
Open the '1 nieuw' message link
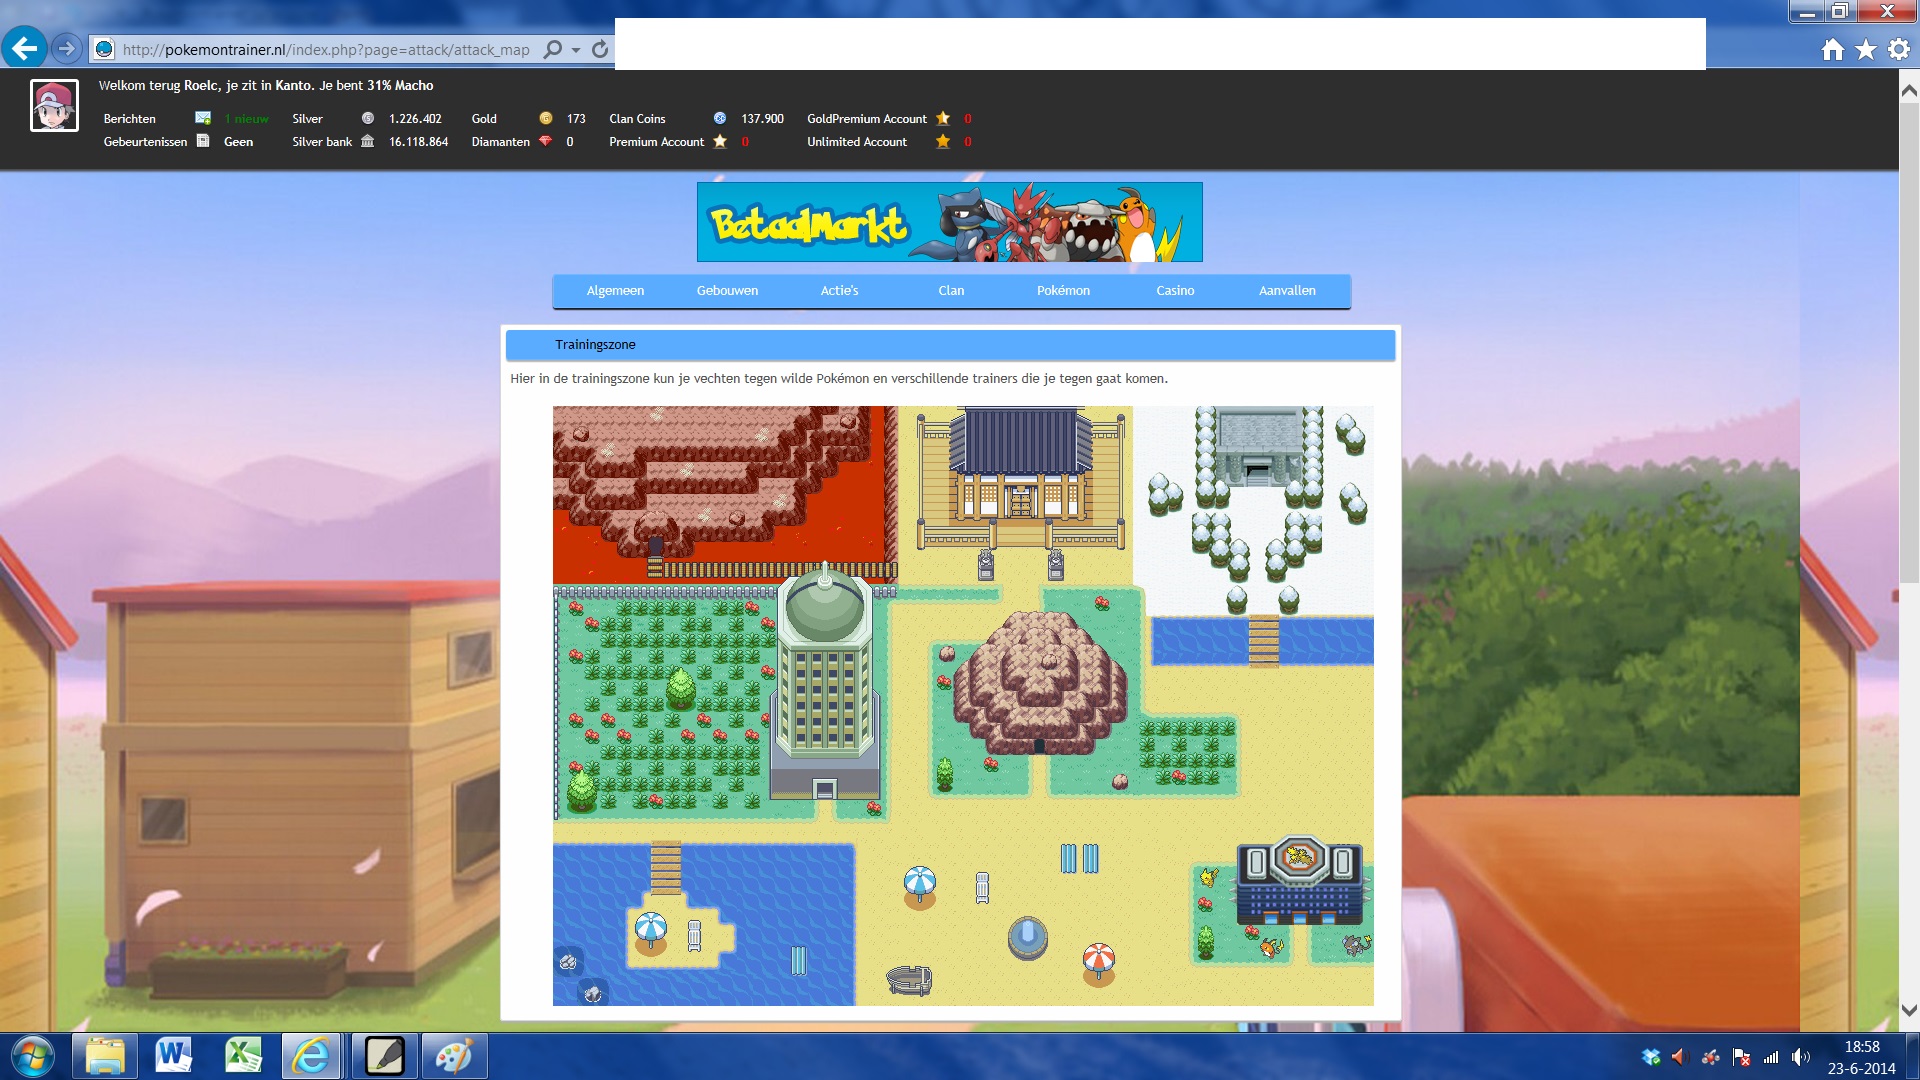pyautogui.click(x=246, y=119)
